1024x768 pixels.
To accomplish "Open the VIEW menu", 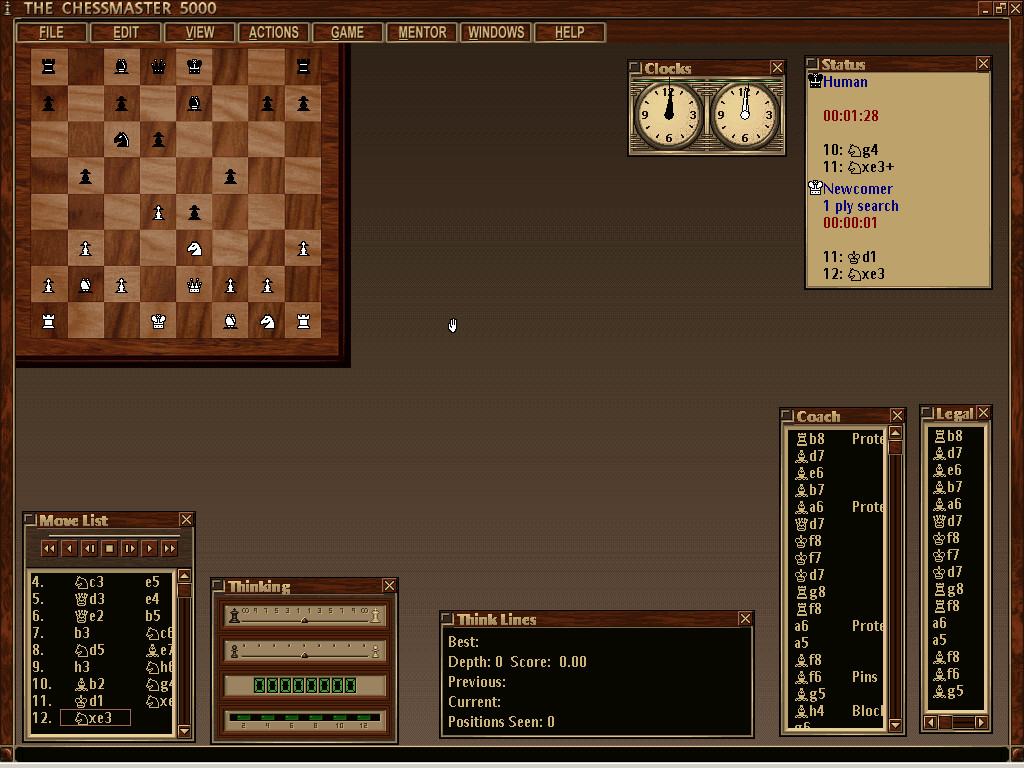I will coord(200,33).
